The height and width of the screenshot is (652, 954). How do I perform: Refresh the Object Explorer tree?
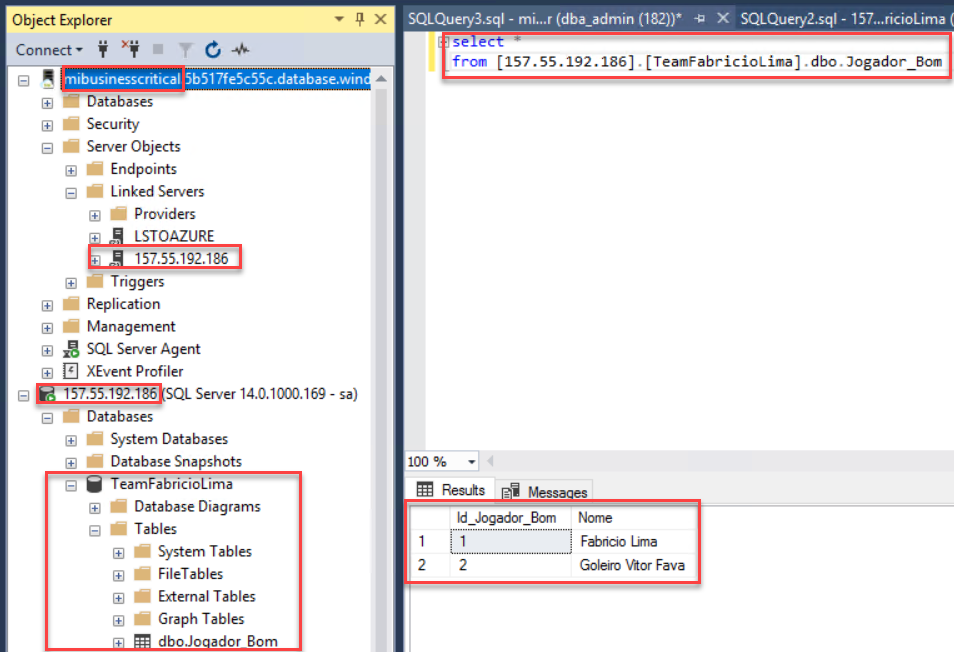213,49
